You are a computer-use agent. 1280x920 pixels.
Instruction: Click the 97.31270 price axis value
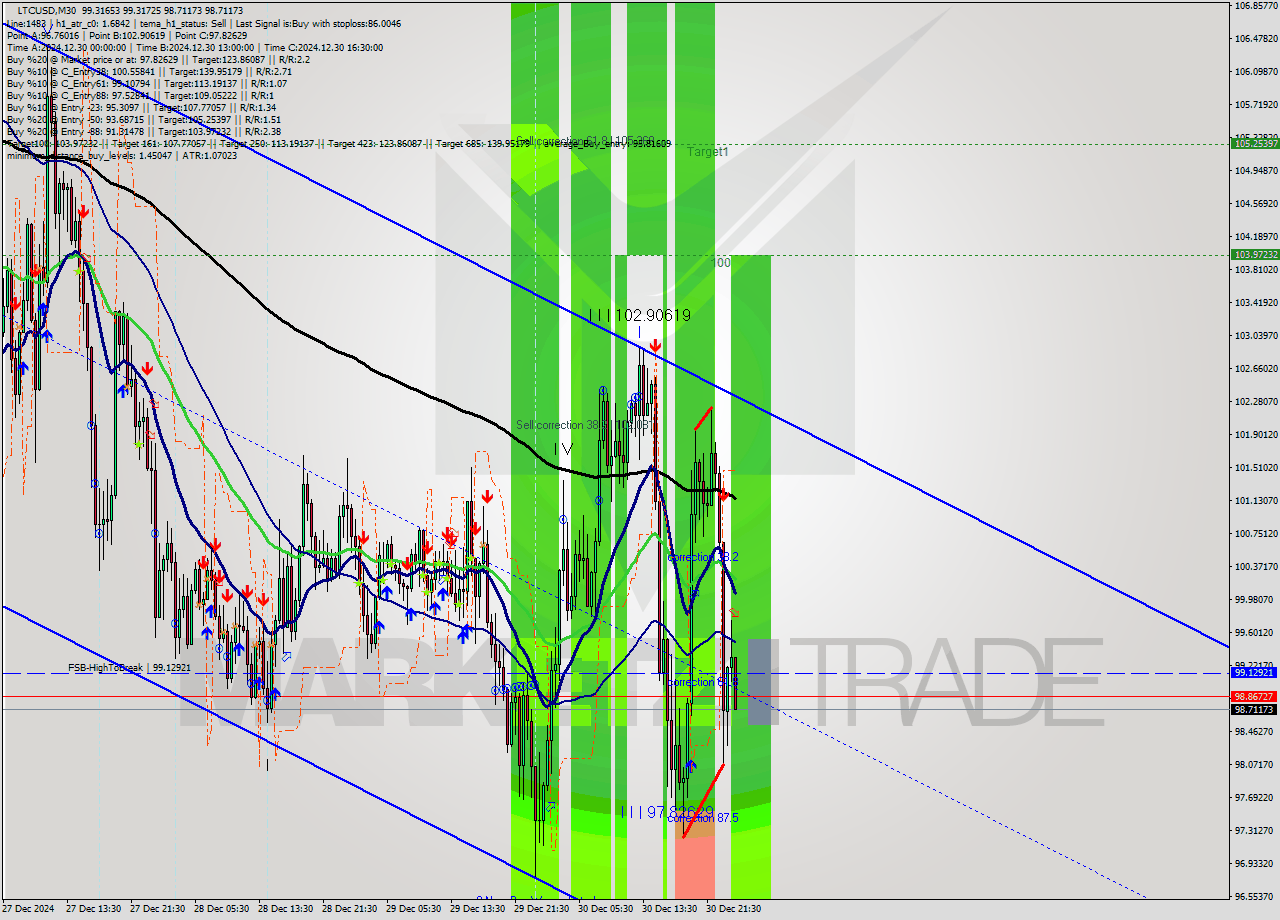coord(1255,830)
